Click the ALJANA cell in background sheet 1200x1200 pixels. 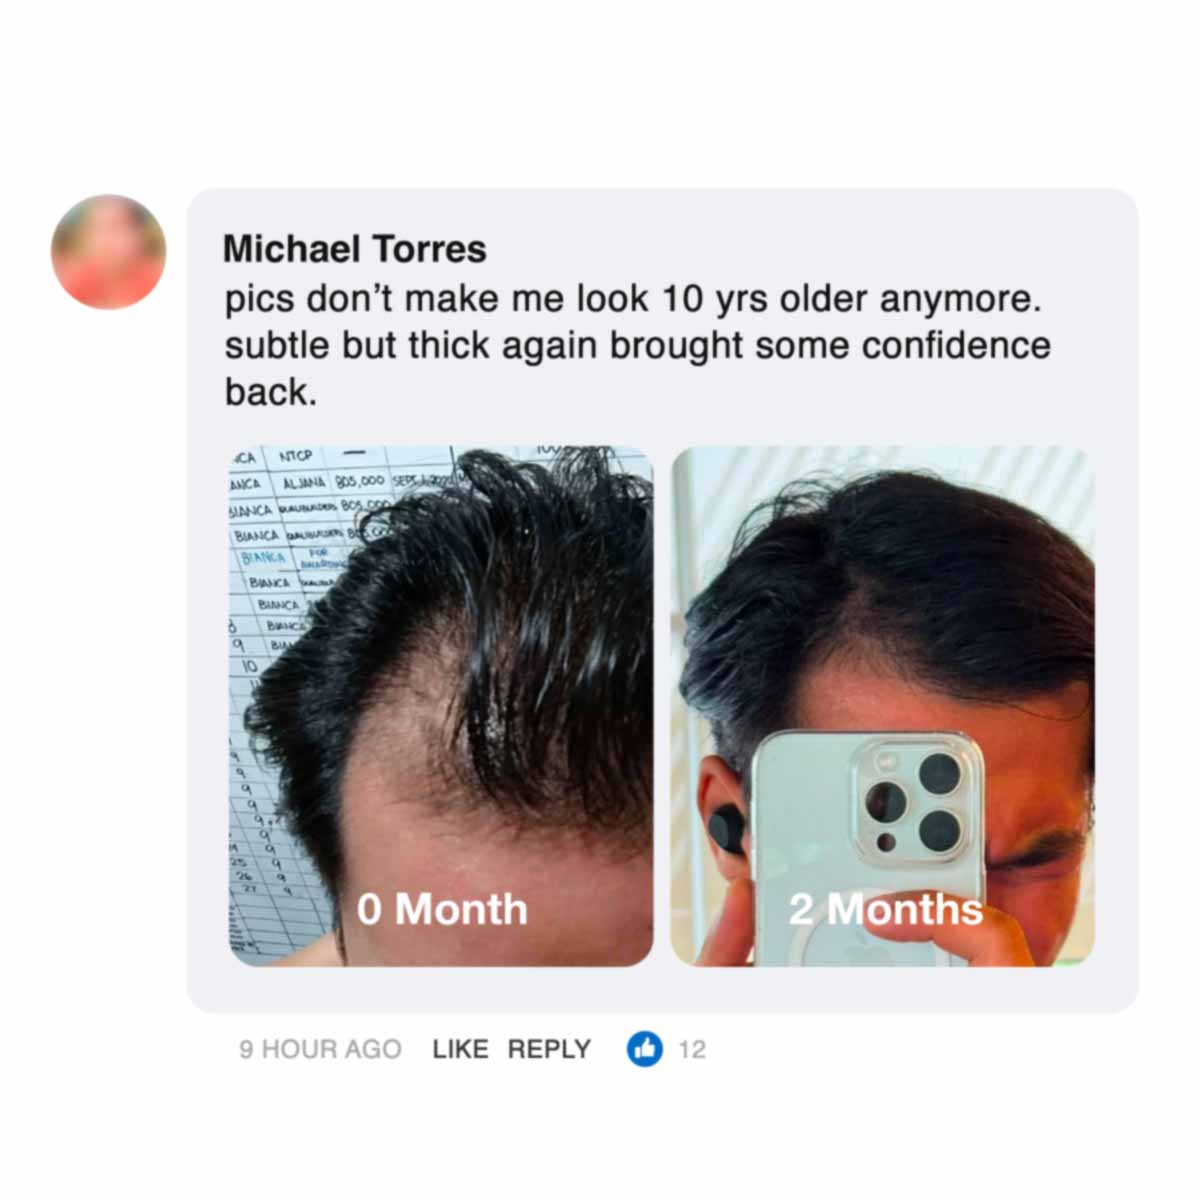click(x=305, y=483)
